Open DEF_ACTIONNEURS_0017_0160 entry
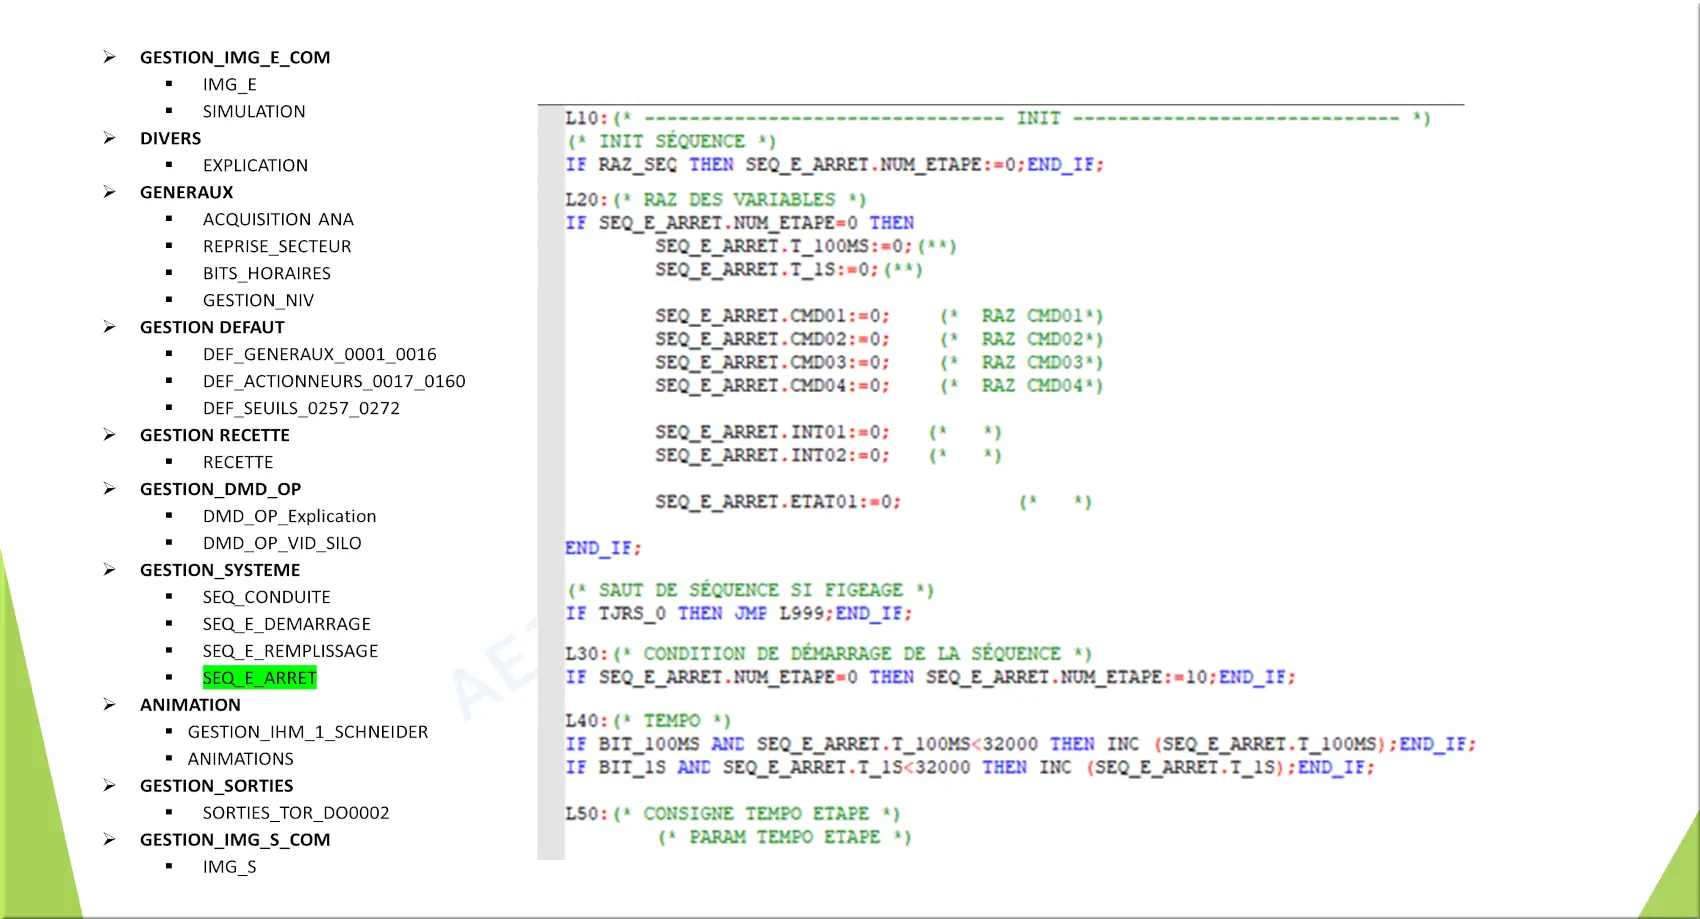The width and height of the screenshot is (1700, 919). (334, 381)
